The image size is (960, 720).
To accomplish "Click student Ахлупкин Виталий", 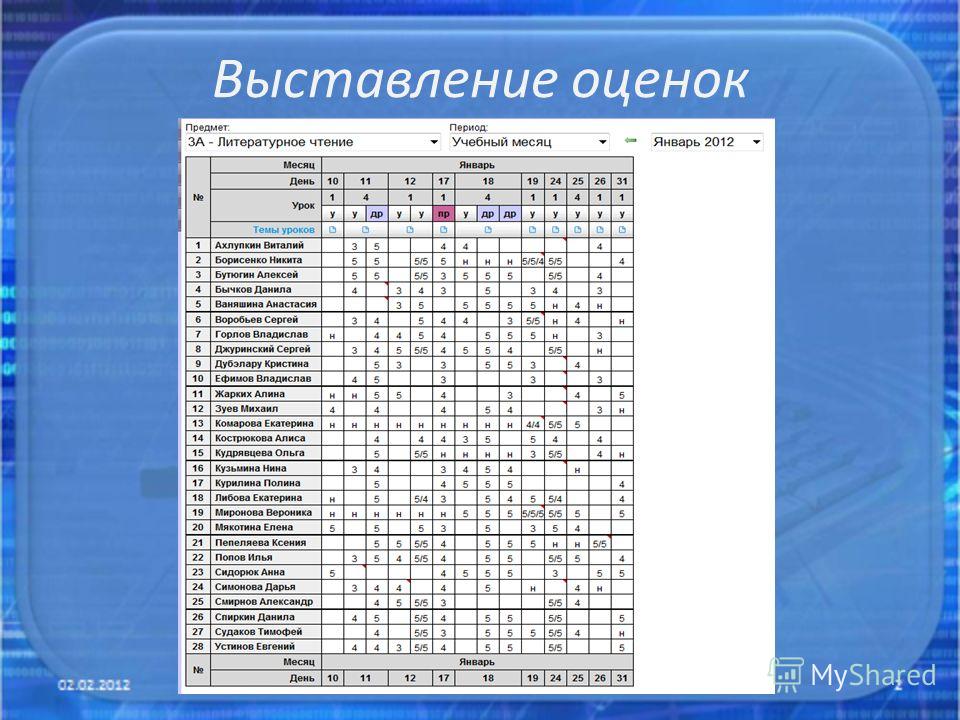I will [x=259, y=245].
